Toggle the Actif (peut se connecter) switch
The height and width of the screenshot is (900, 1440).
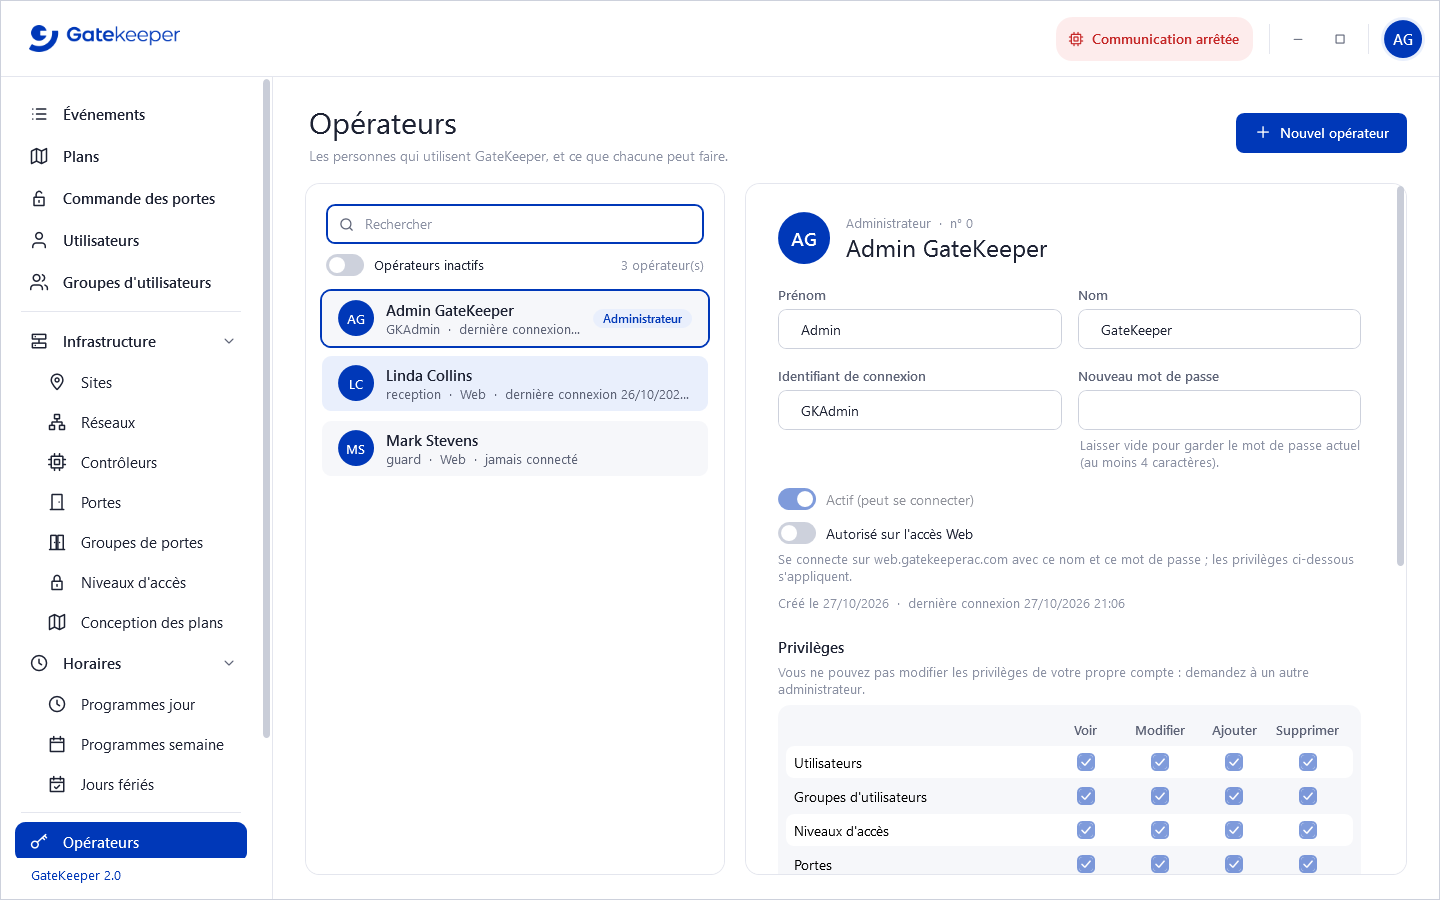(x=797, y=499)
